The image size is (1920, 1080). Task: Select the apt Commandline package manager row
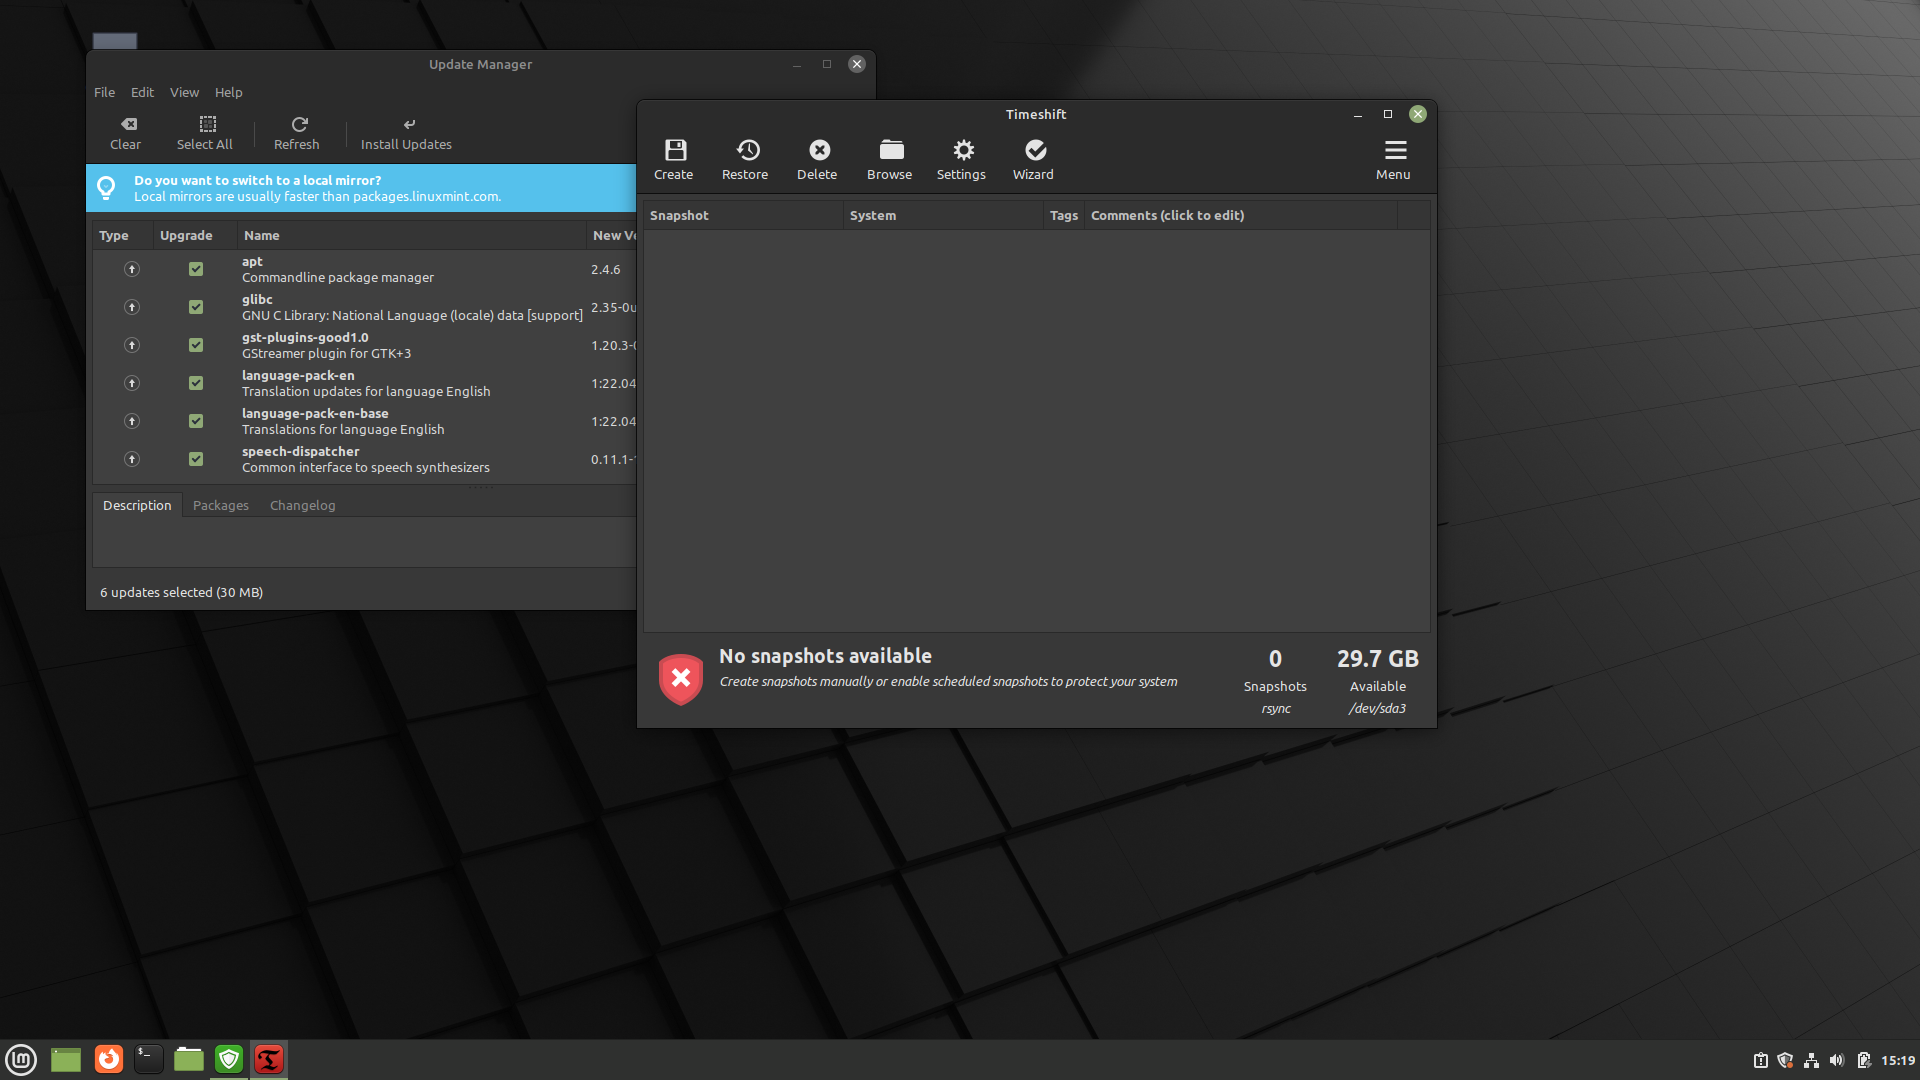click(x=365, y=269)
